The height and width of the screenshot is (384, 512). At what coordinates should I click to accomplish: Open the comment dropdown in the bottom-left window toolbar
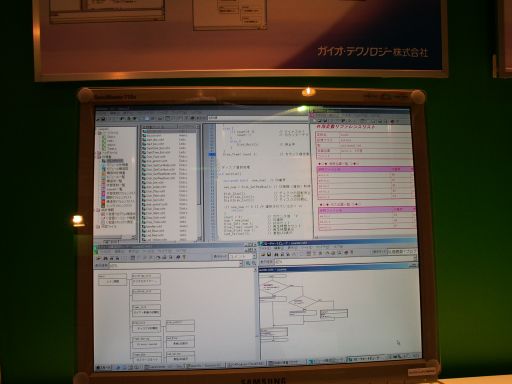(x=242, y=257)
